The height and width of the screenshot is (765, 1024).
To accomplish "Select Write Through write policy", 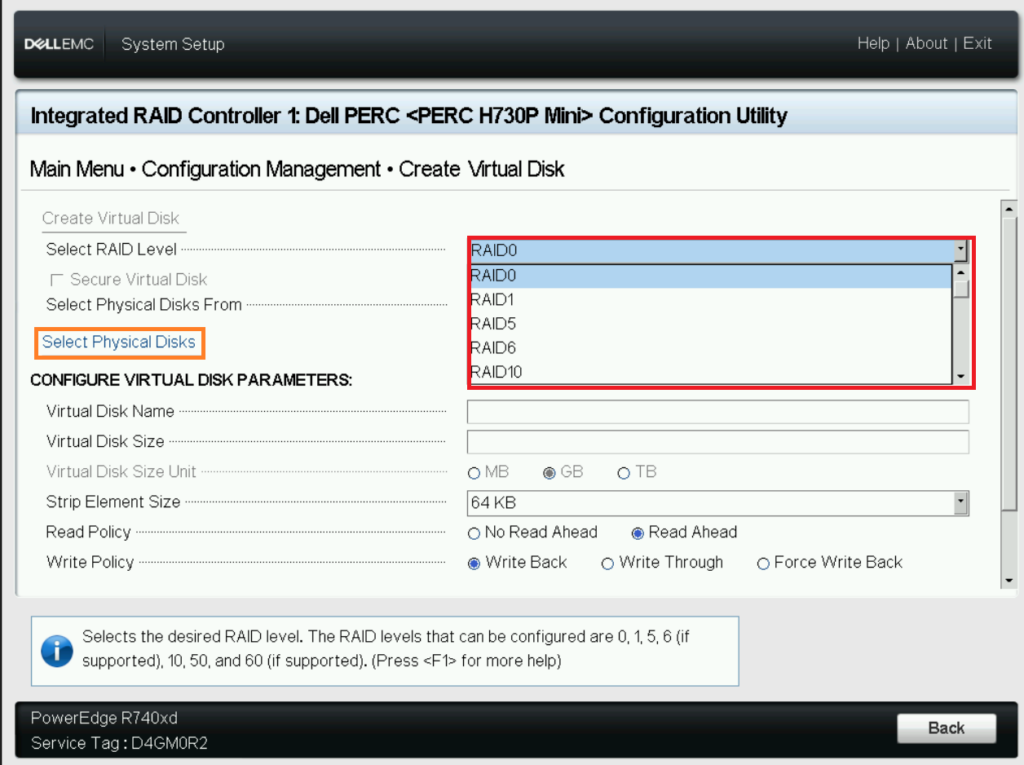I will [x=607, y=564].
